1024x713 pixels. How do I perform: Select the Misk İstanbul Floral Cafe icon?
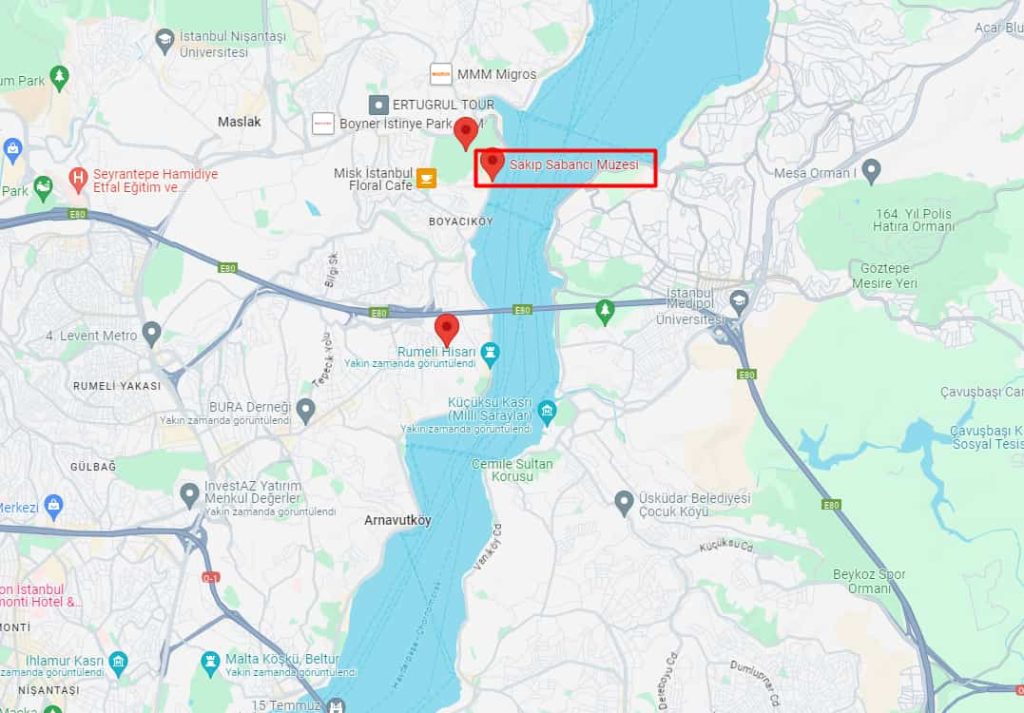pyautogui.click(x=426, y=178)
